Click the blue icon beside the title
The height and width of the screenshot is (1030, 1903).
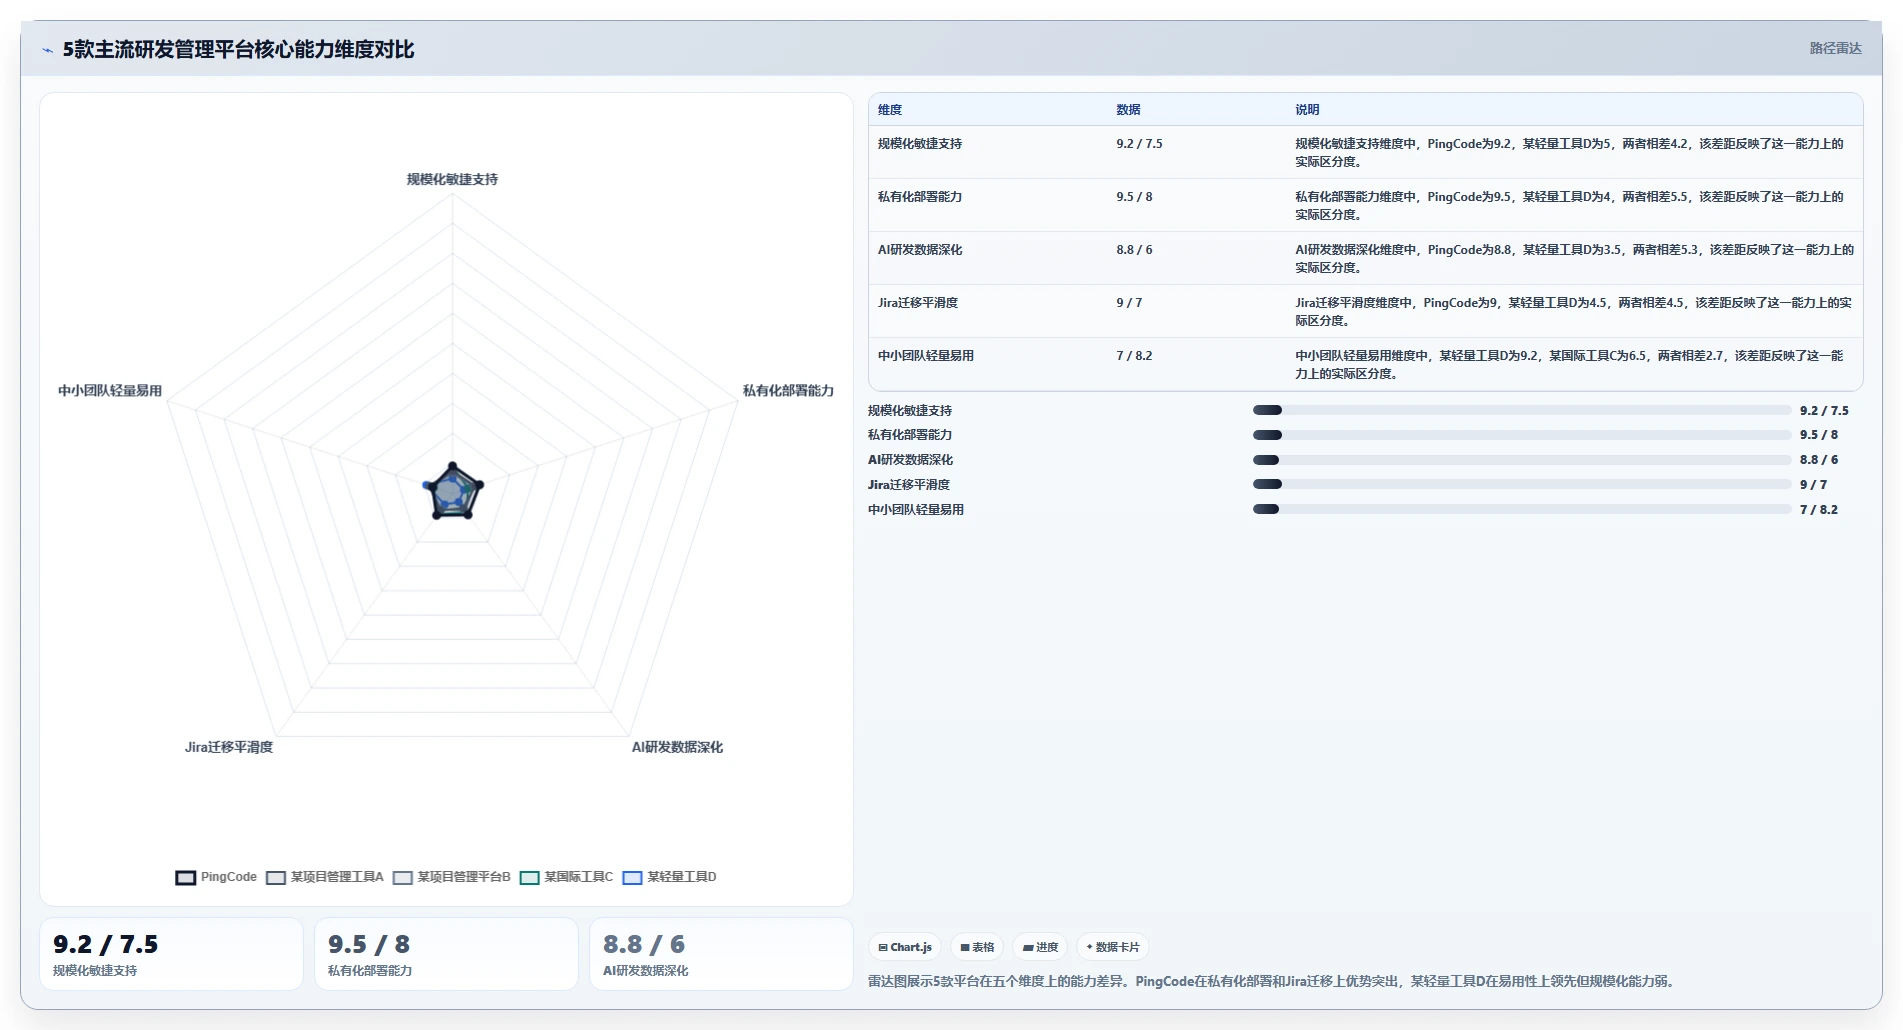tap(47, 50)
